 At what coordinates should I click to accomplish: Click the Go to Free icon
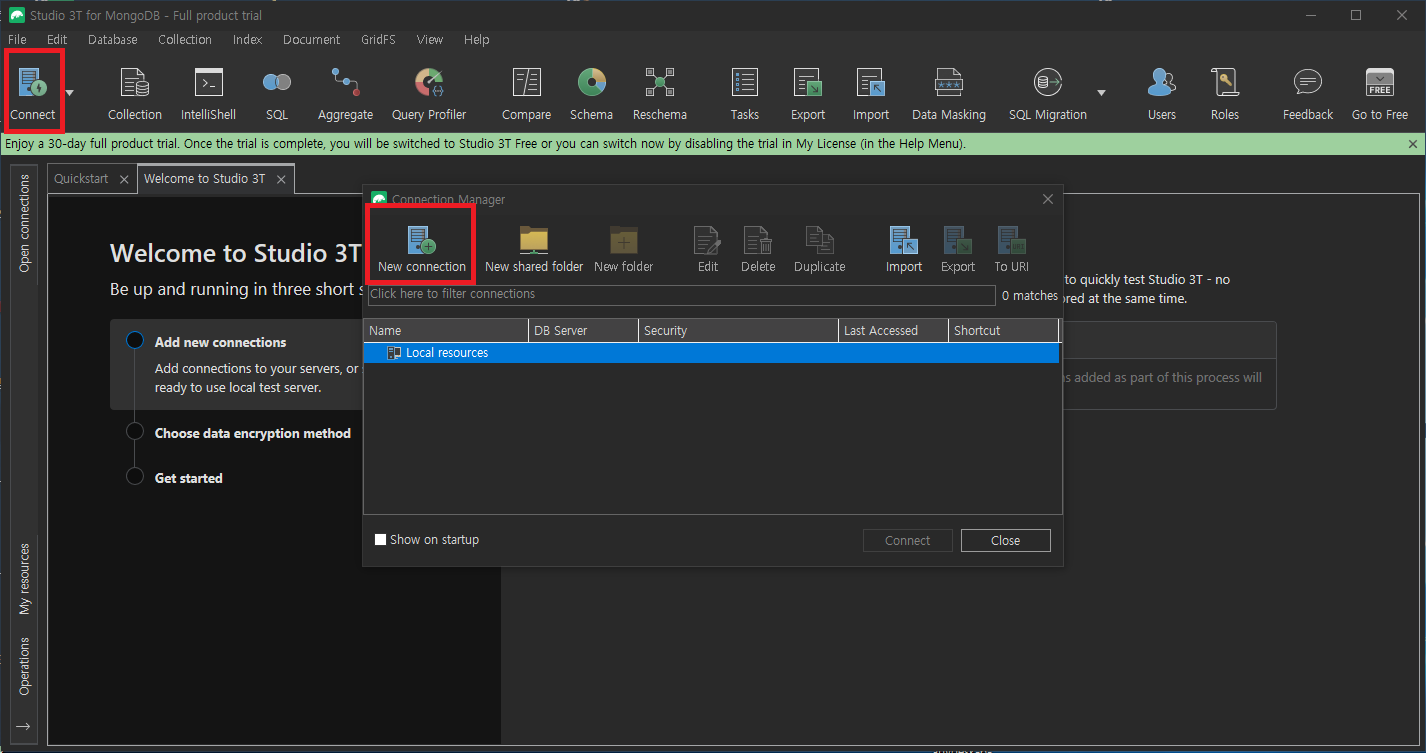[1380, 95]
